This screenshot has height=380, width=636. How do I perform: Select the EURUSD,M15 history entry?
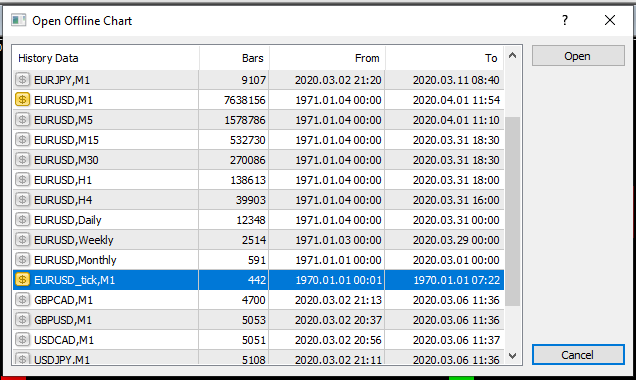258,140
